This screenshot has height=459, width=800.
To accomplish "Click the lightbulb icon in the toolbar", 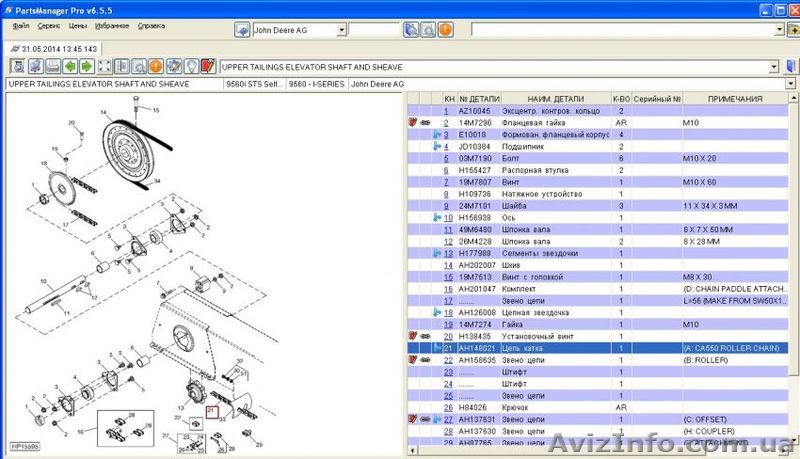I will click(x=190, y=66).
